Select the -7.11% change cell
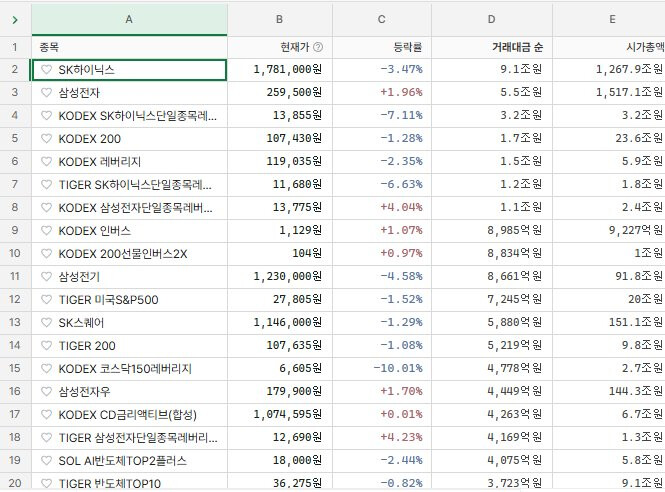 click(x=382, y=115)
